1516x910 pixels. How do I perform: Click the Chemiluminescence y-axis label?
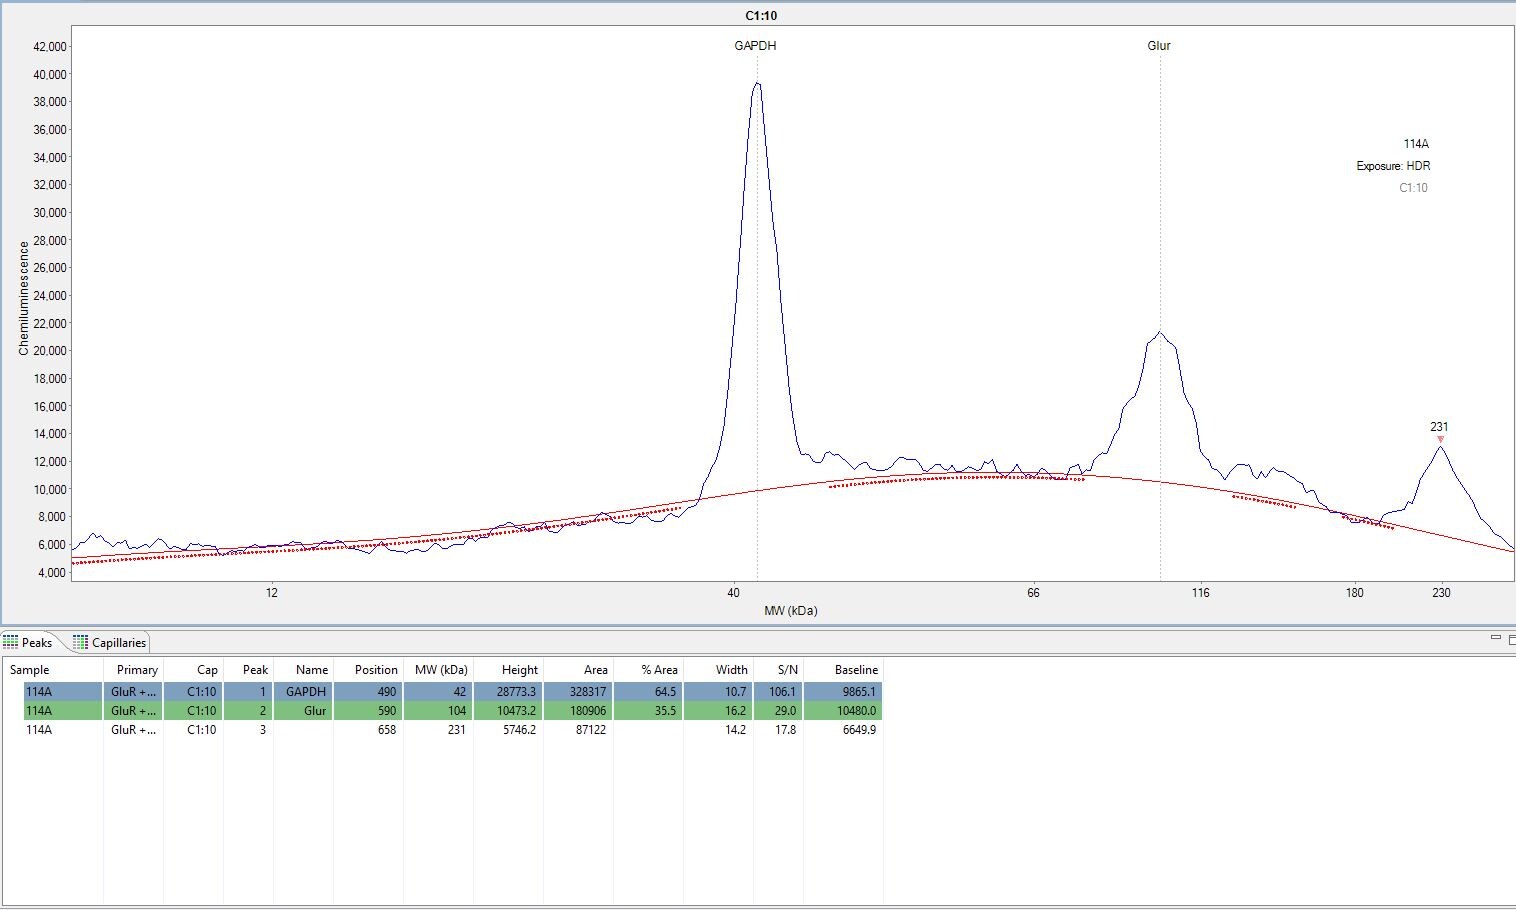click(23, 299)
